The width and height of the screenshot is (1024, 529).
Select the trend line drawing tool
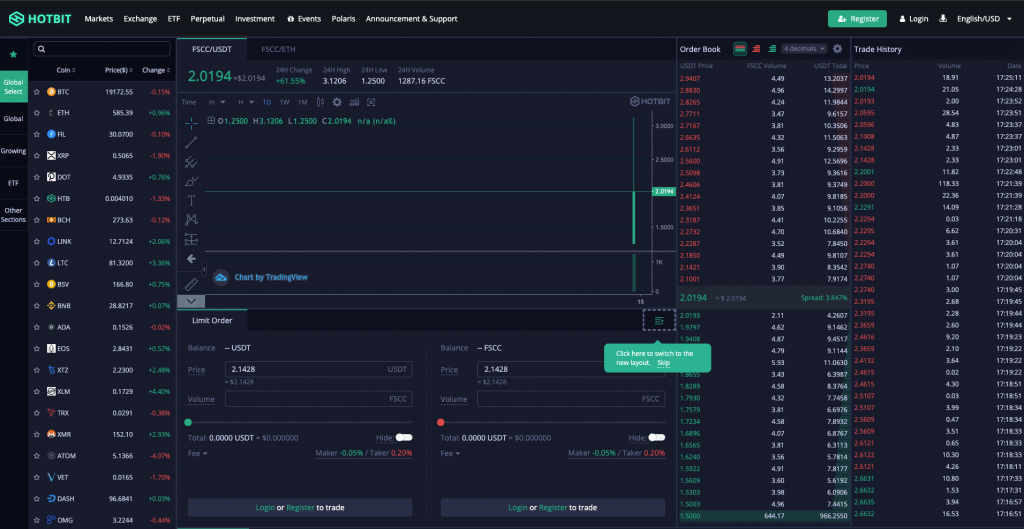191,141
